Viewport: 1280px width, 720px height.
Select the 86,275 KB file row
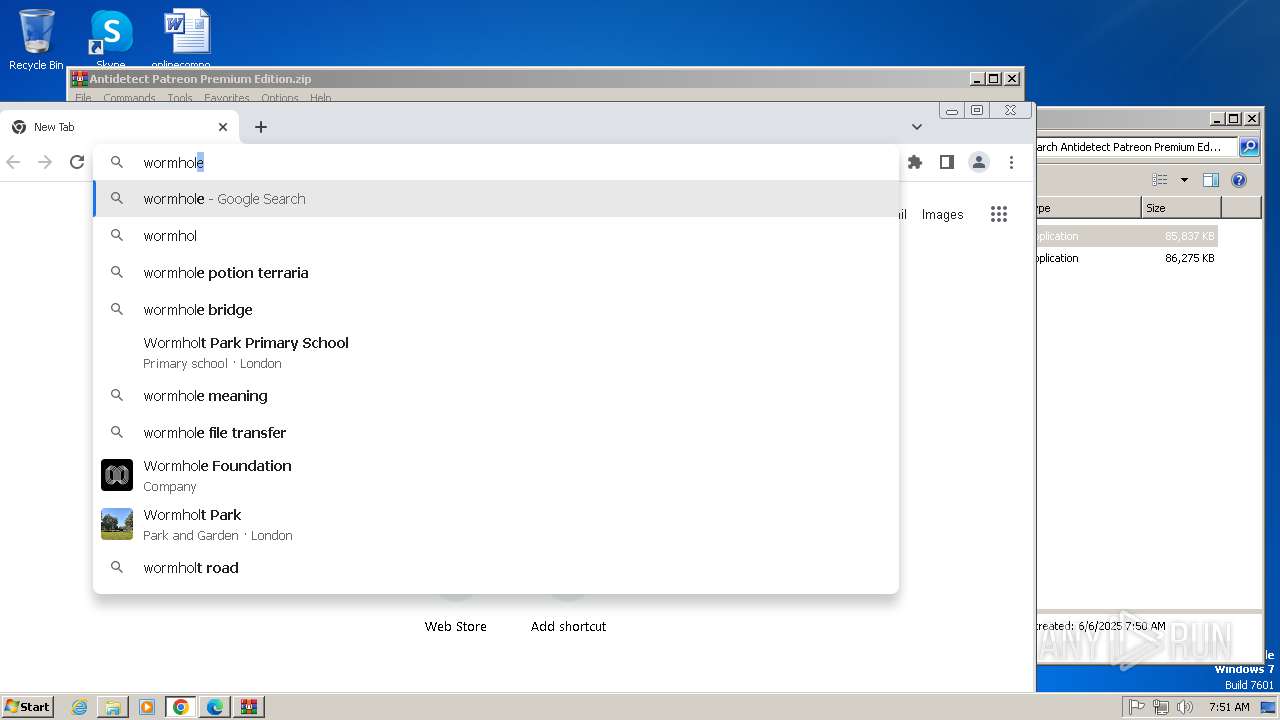pos(1127,258)
